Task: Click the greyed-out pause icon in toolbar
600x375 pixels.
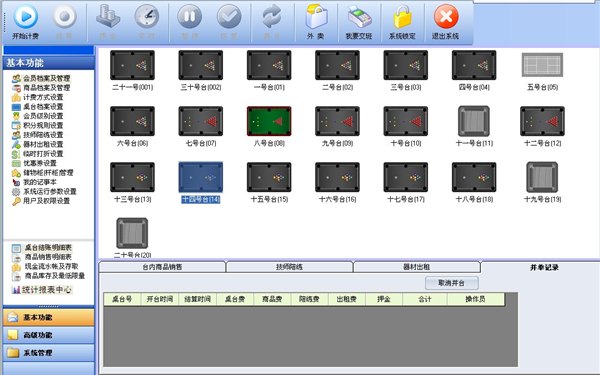Action: (189, 16)
